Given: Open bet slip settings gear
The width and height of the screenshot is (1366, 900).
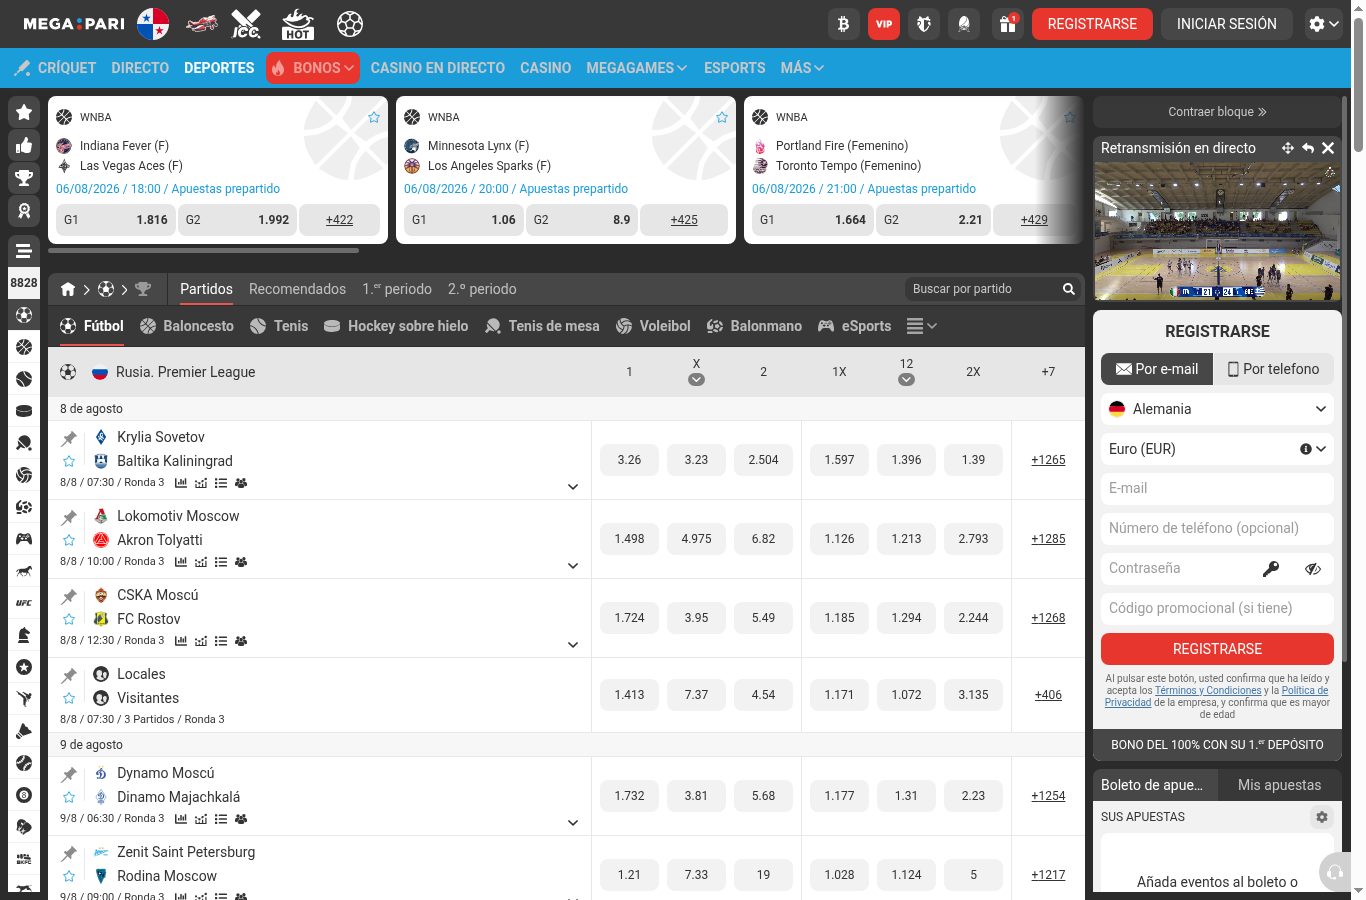Looking at the screenshot, I should pyautogui.click(x=1322, y=817).
